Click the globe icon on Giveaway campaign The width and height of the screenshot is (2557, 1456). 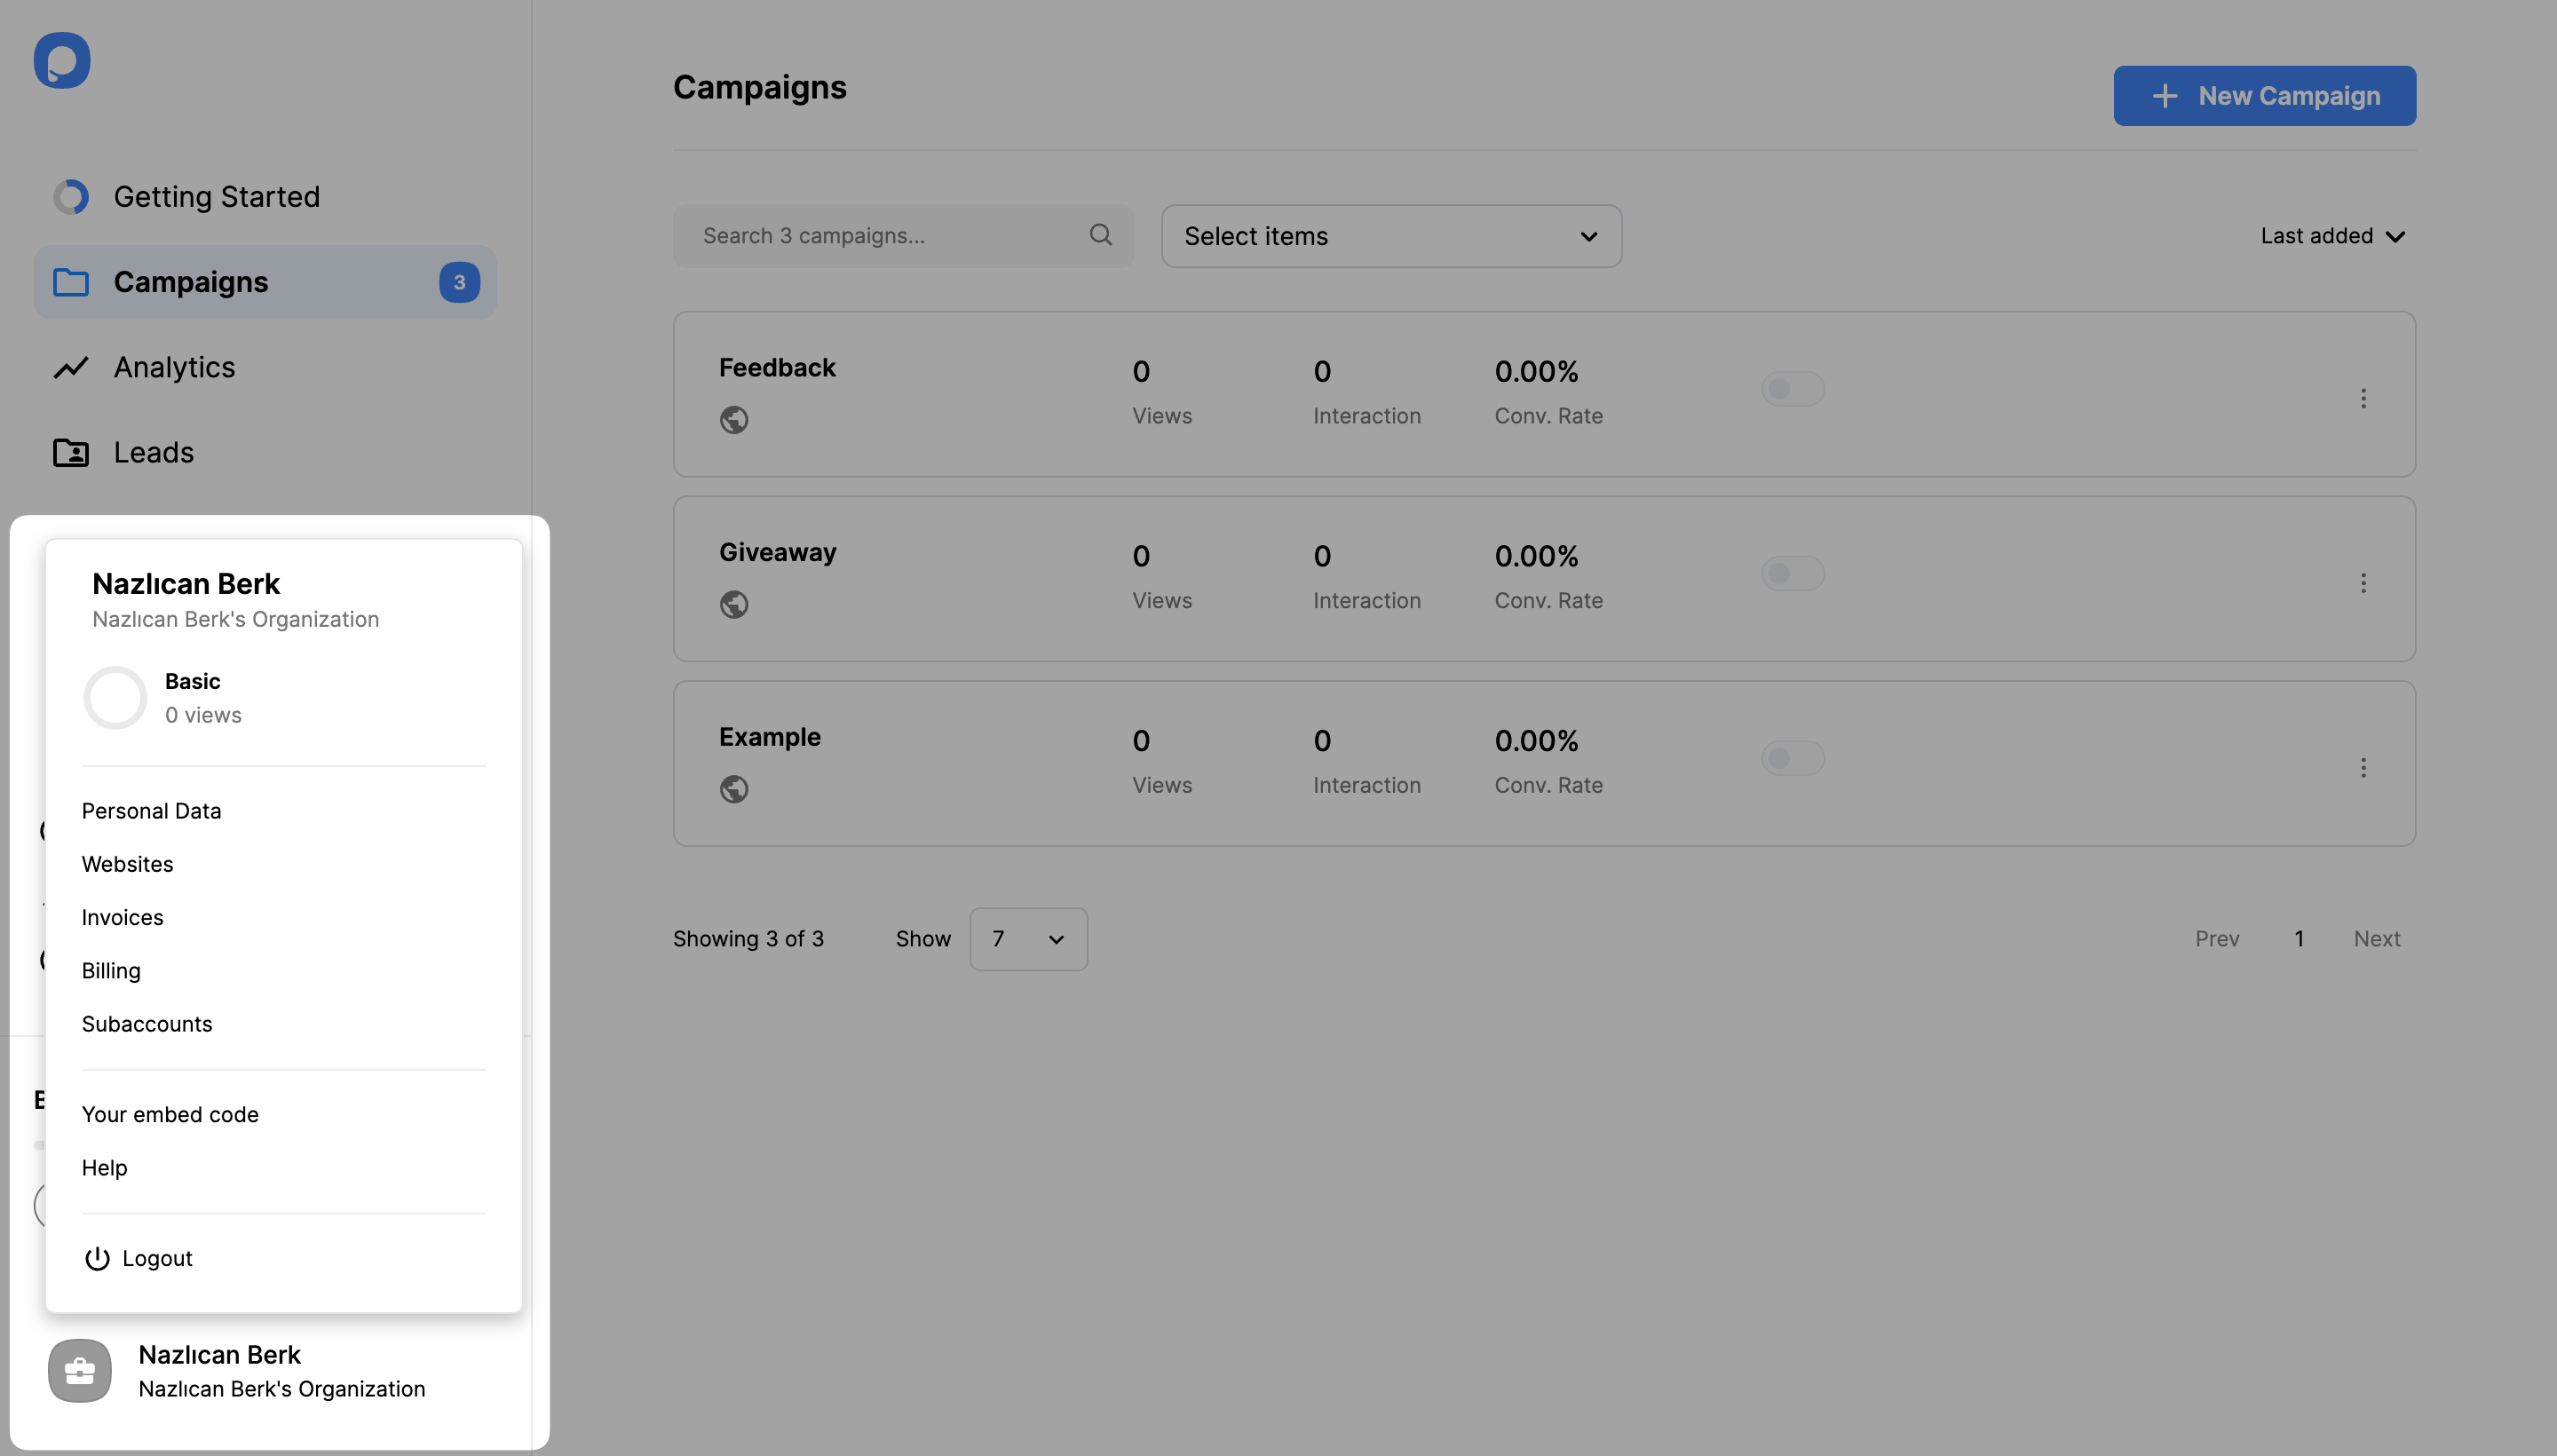pos(734,606)
